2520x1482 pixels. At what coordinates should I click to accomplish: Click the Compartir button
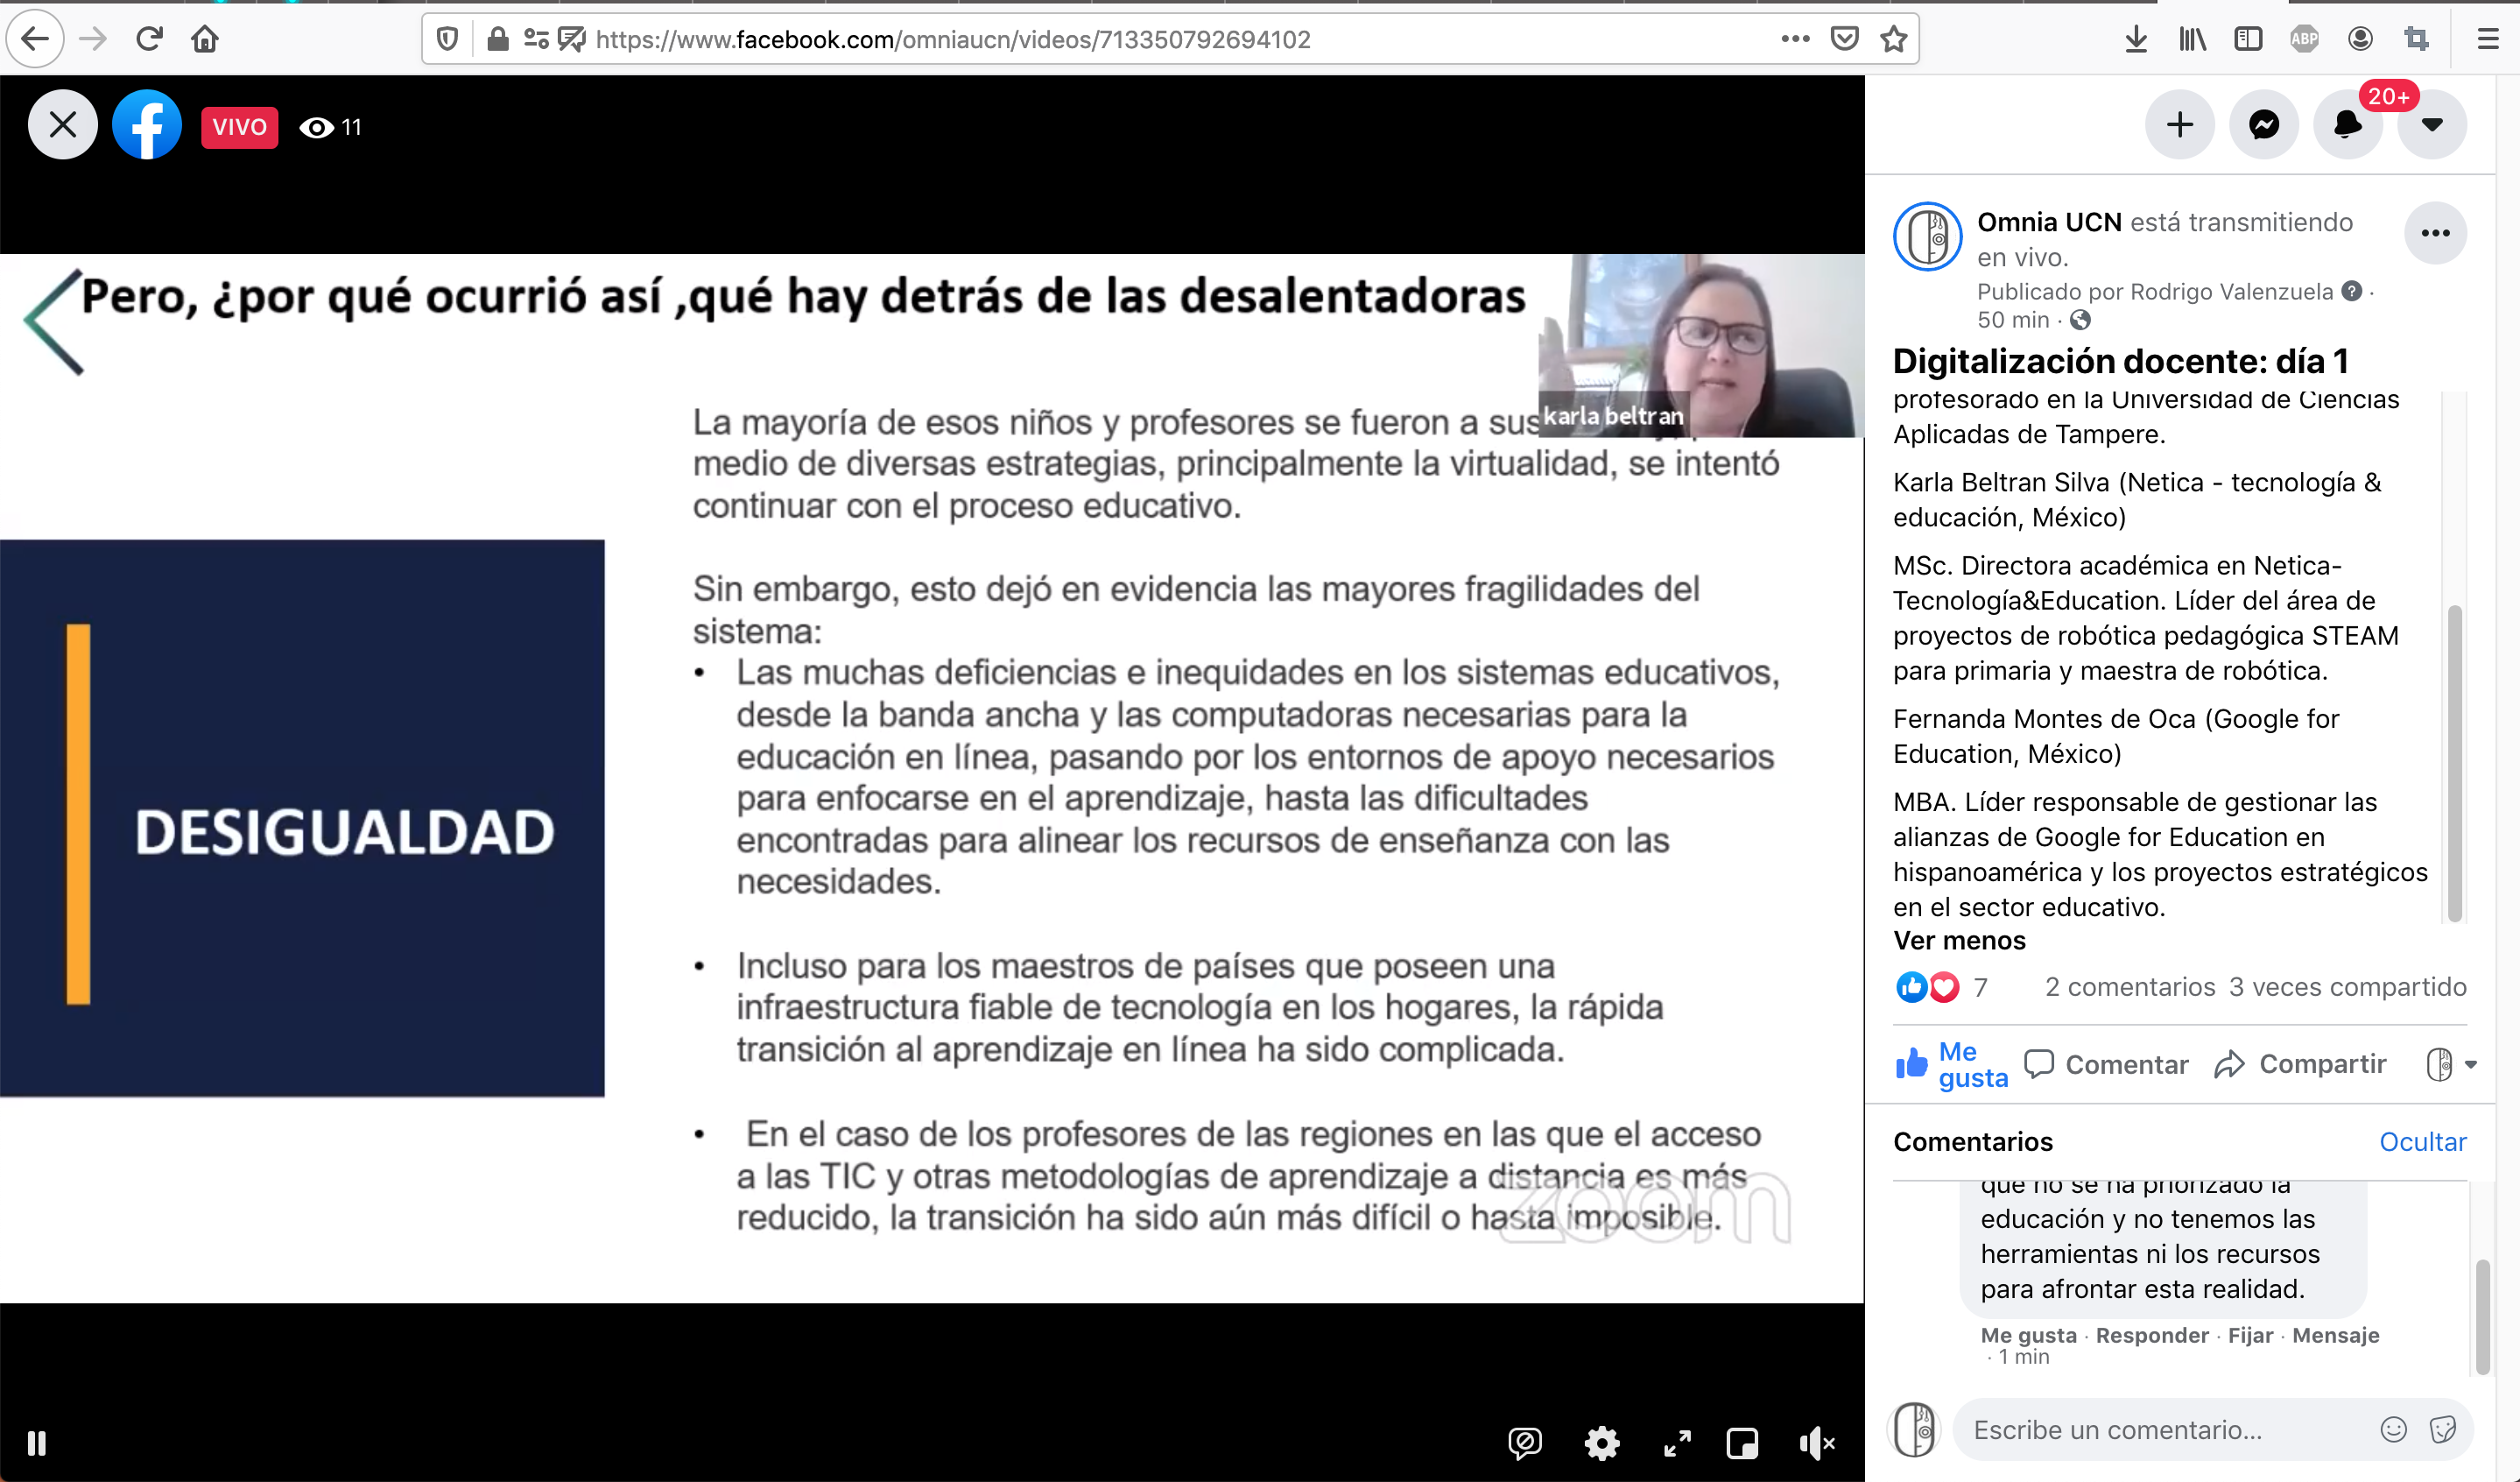pos(2301,1064)
